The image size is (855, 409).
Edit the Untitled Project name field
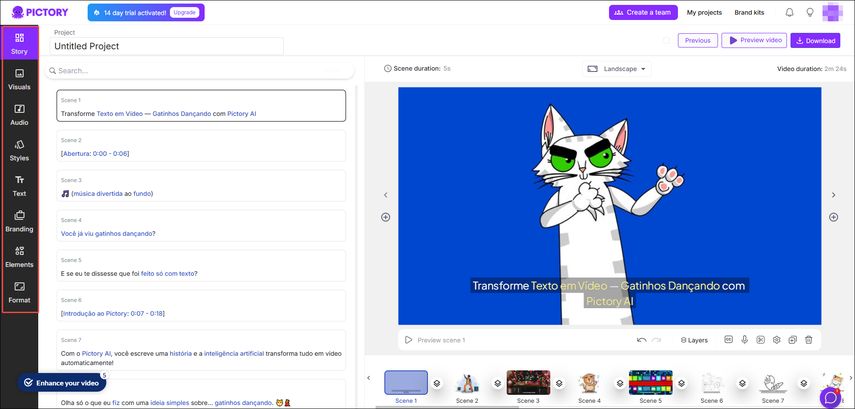(x=166, y=46)
